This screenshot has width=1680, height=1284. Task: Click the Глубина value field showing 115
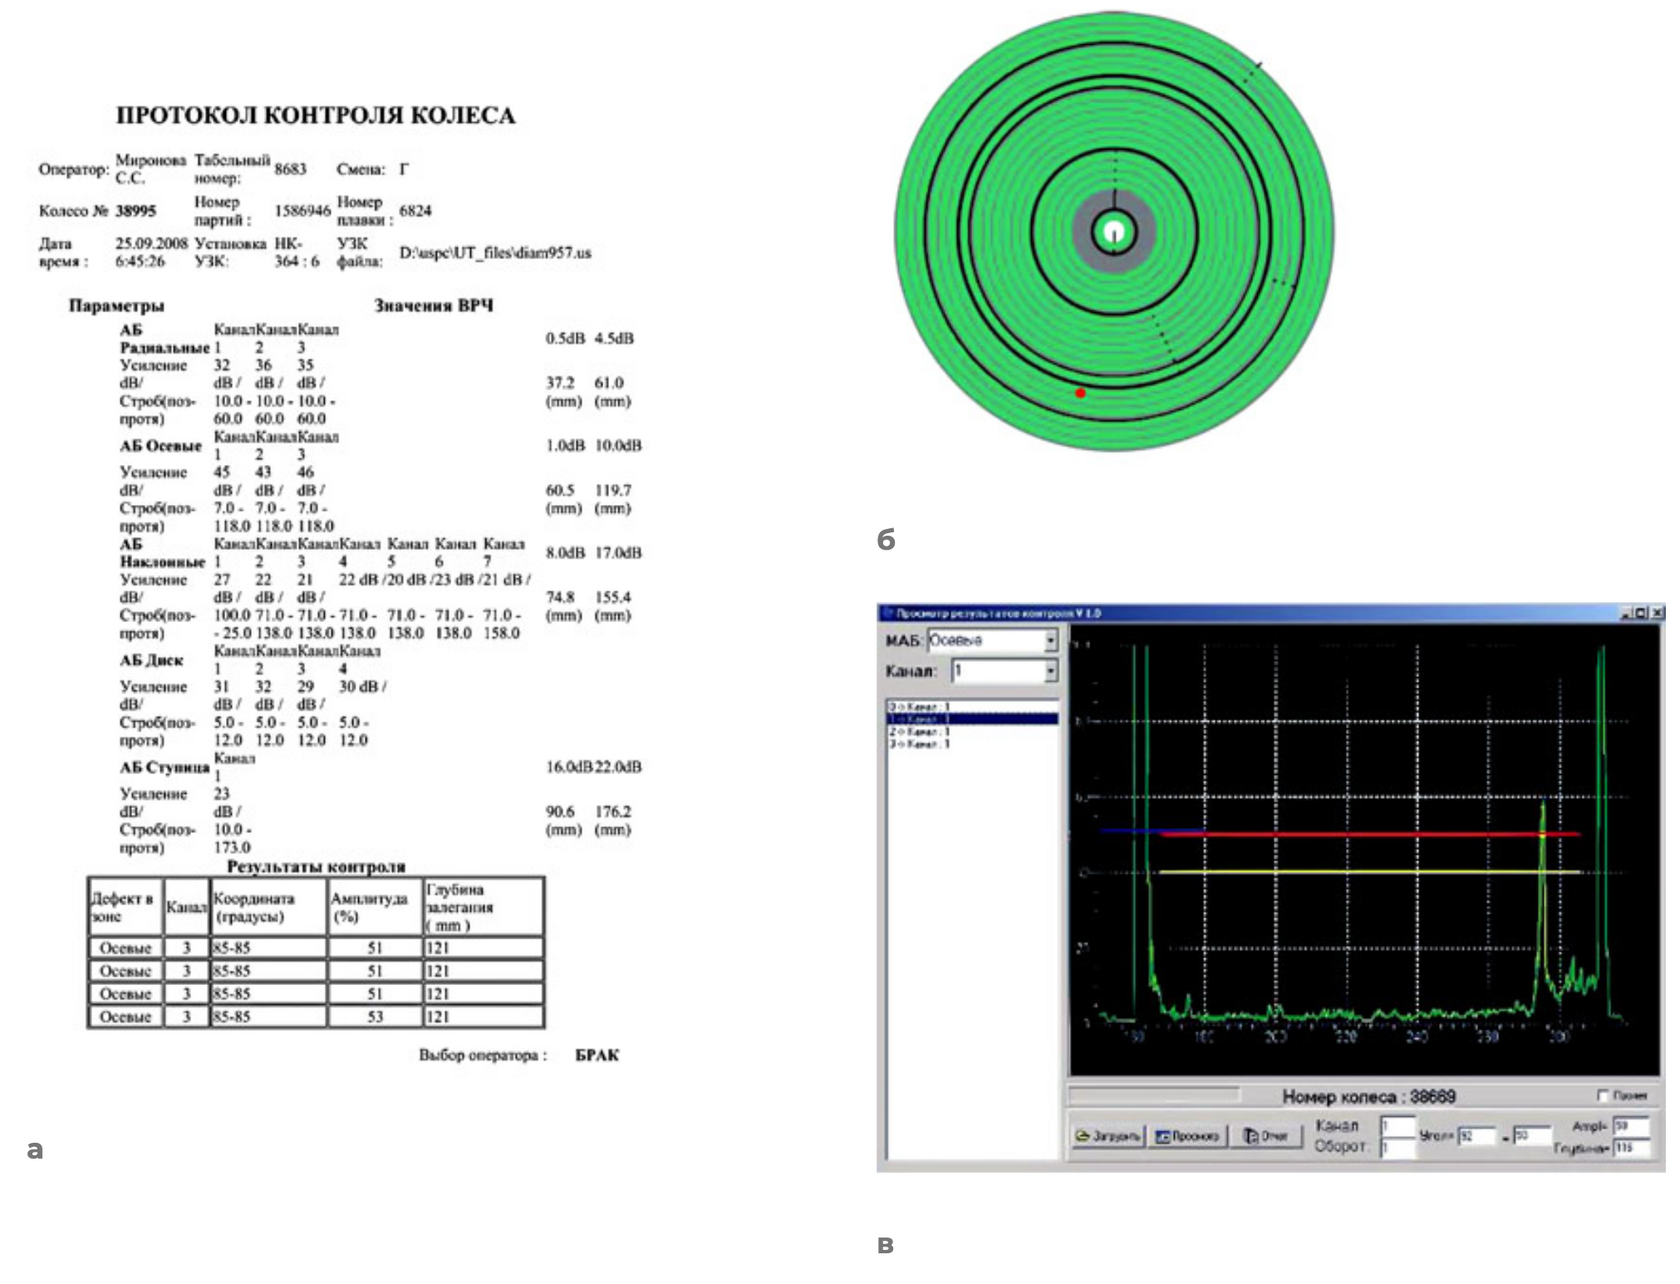(1630, 1148)
